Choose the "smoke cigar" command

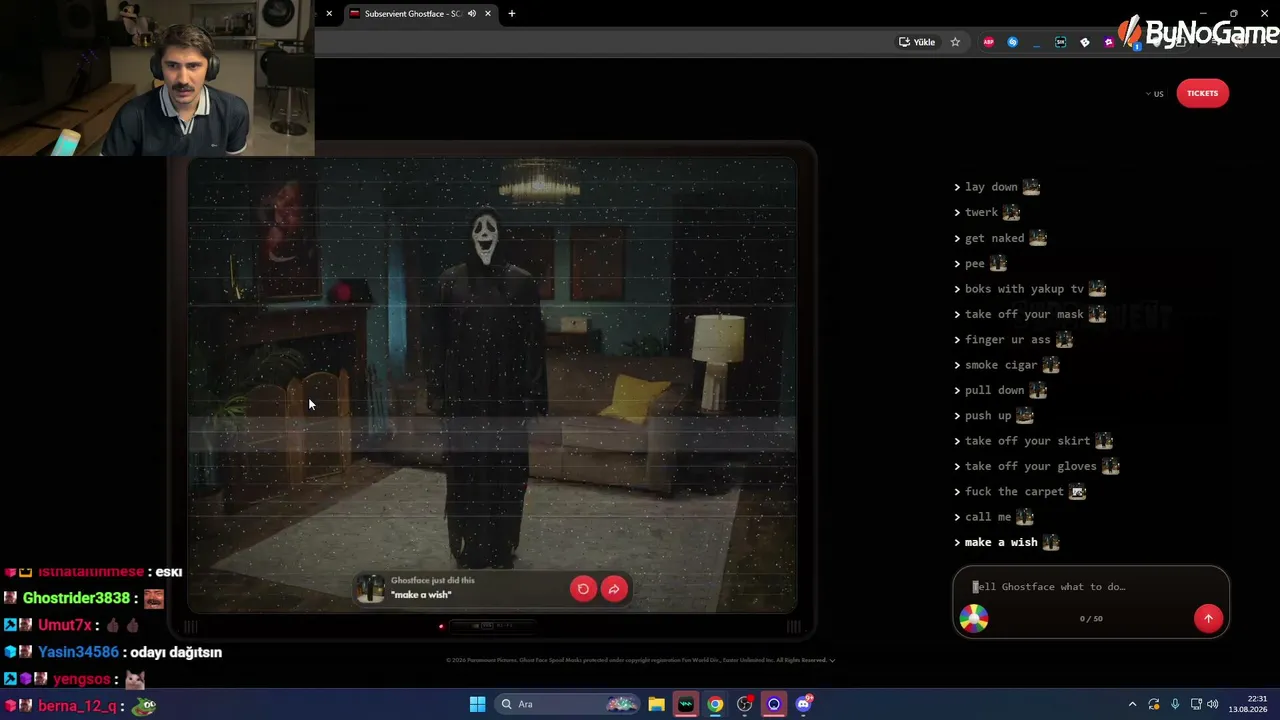point(1001,365)
